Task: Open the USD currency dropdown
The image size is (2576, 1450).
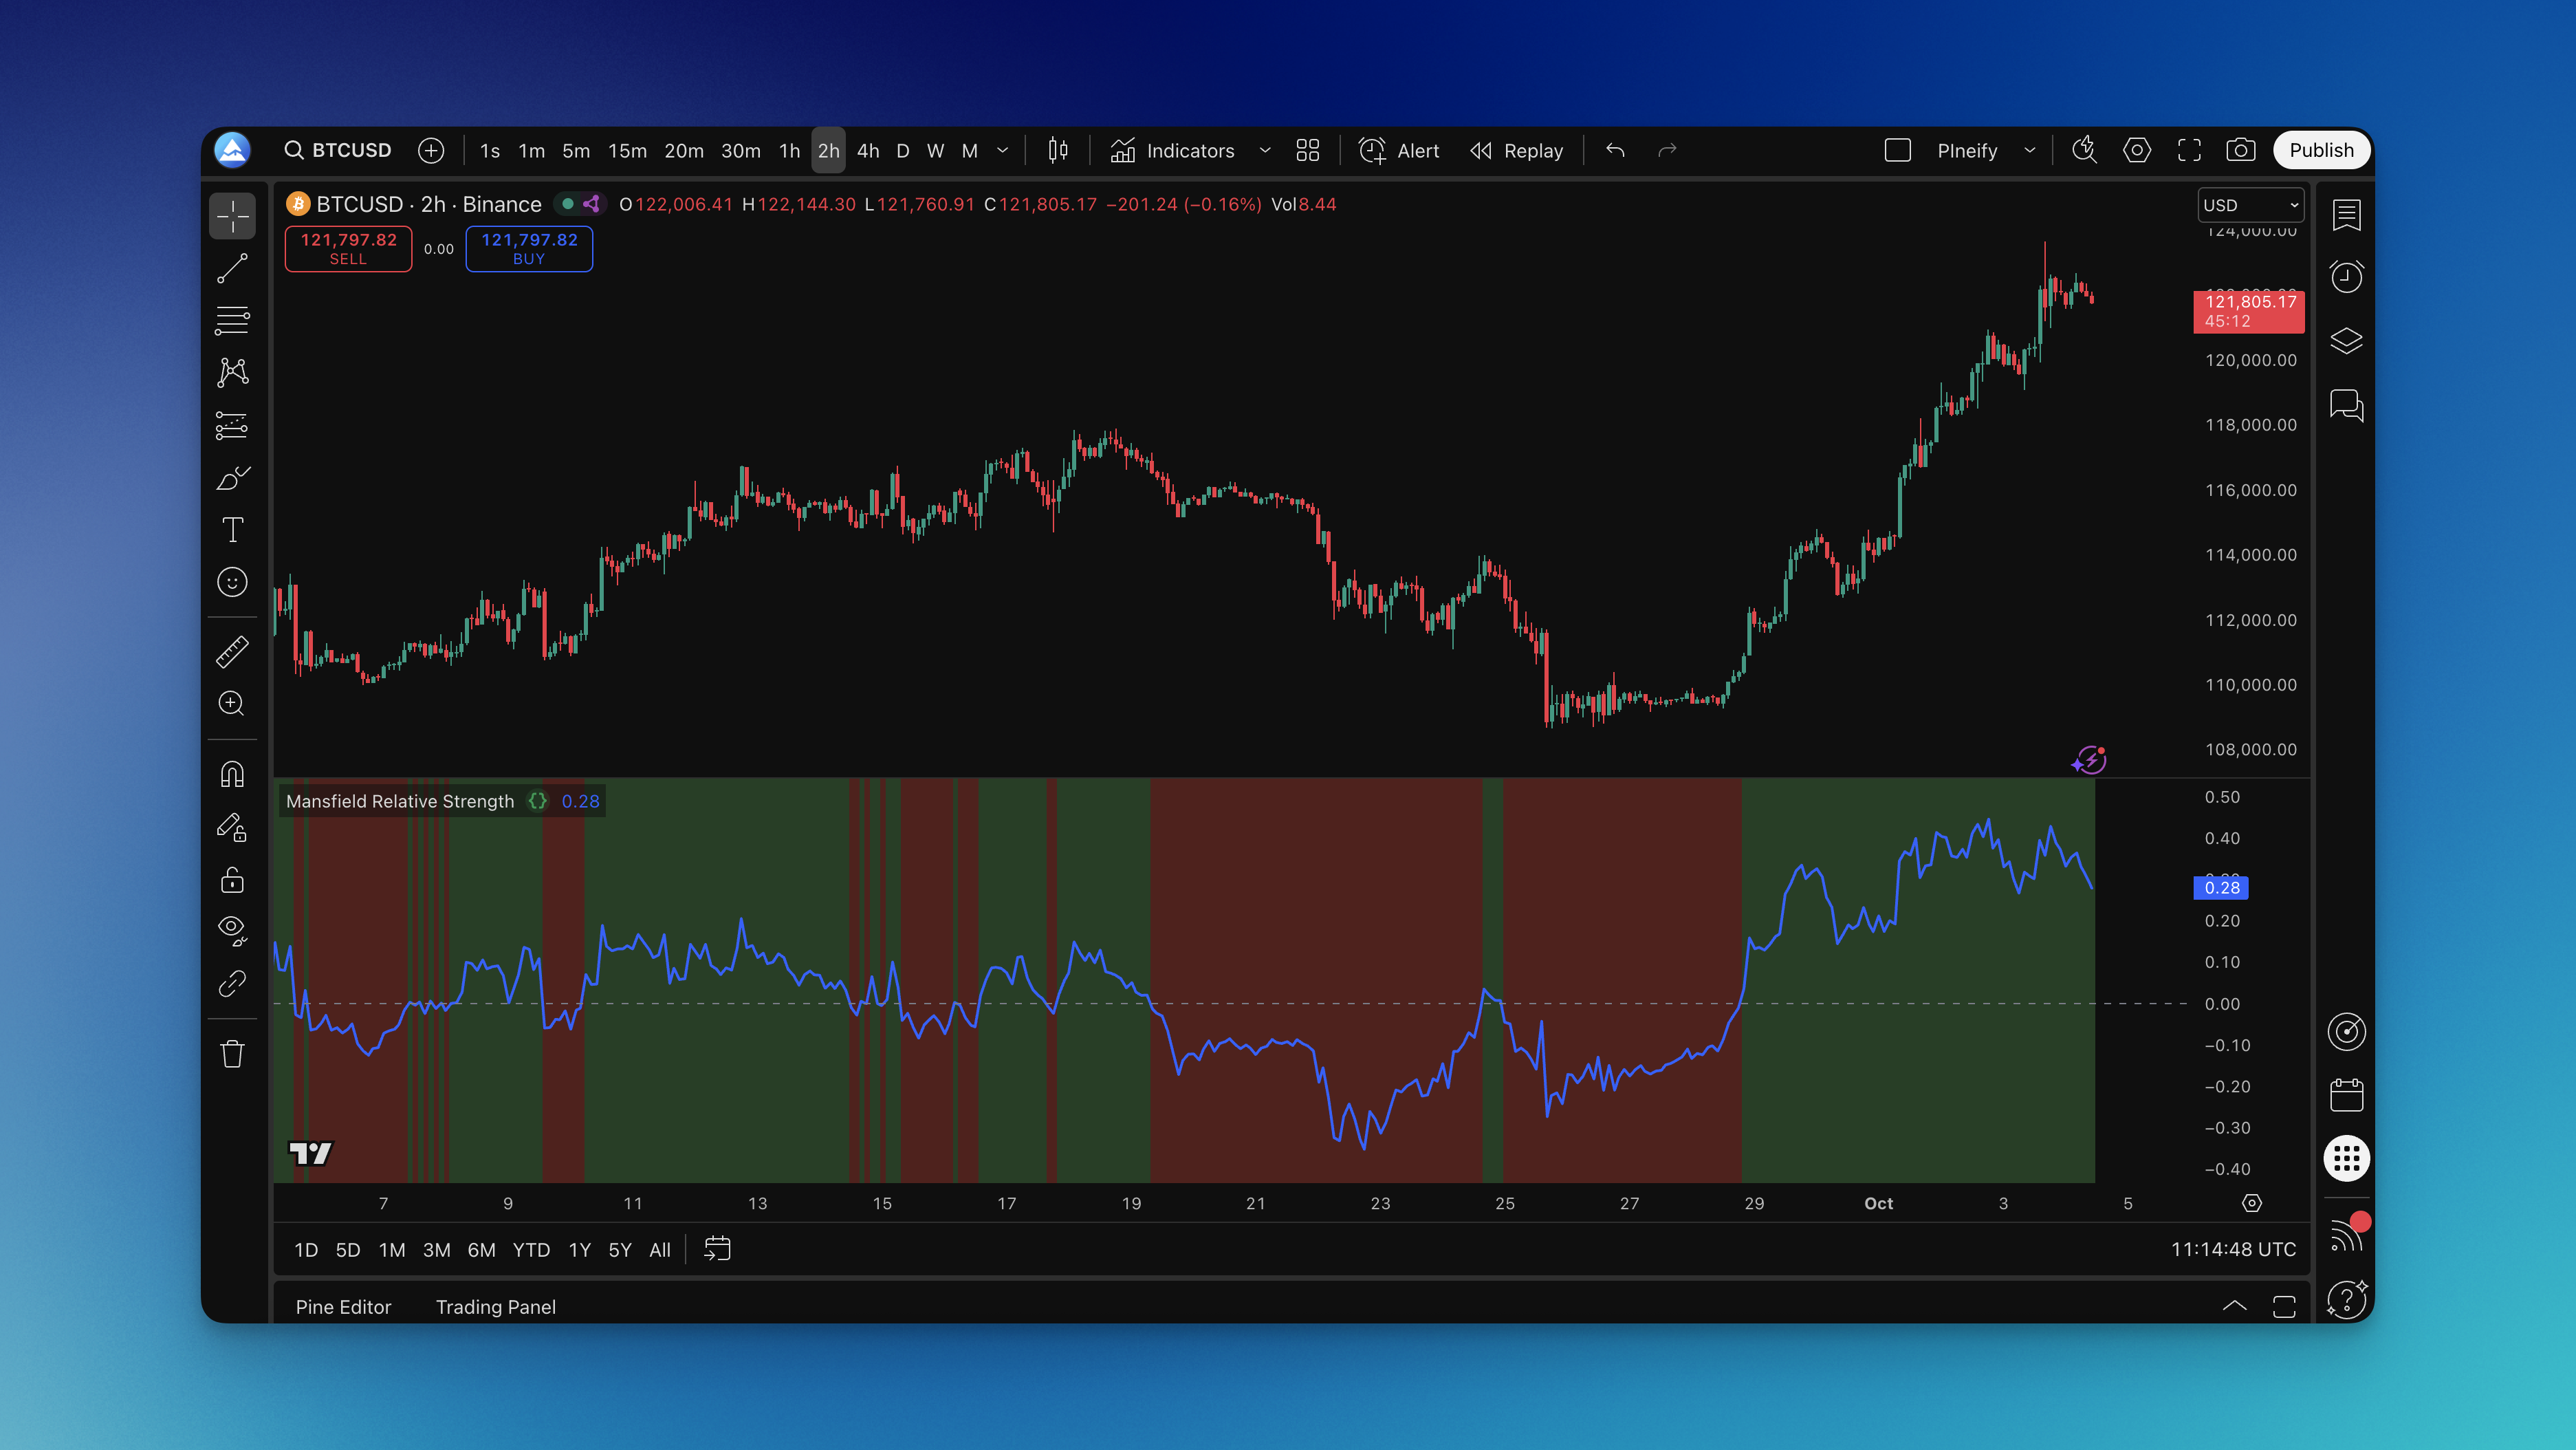Action: tap(2250, 205)
